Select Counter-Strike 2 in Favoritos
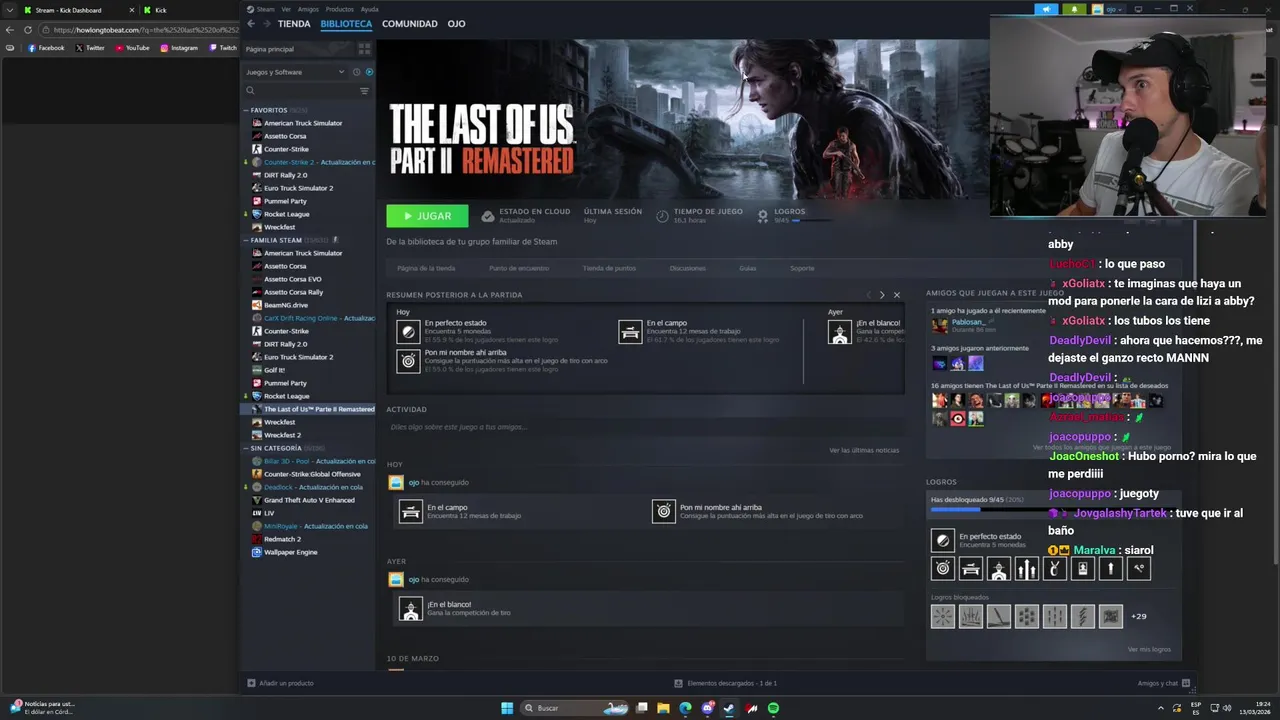 click(313, 162)
